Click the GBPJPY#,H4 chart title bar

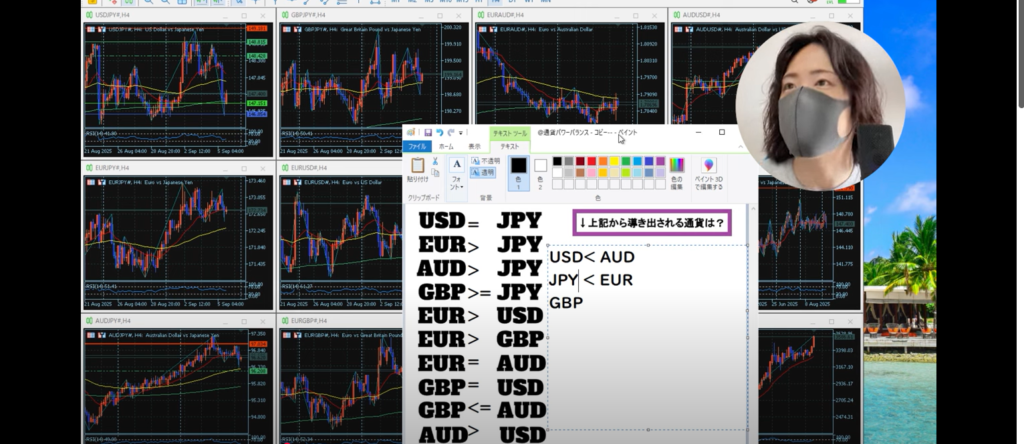(x=374, y=15)
